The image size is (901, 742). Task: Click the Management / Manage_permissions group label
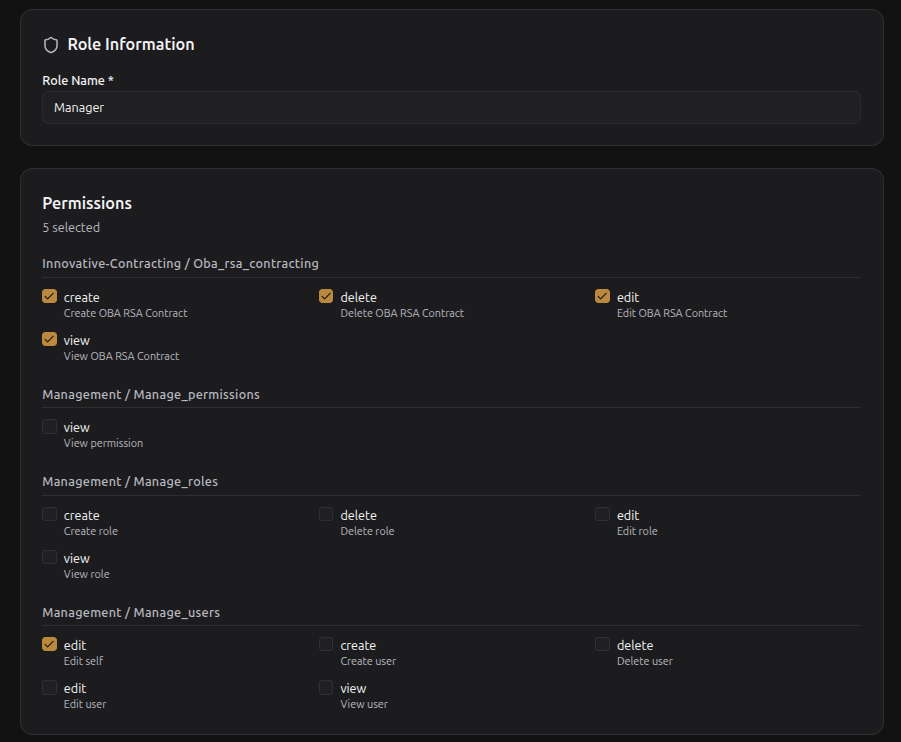[x=151, y=394]
